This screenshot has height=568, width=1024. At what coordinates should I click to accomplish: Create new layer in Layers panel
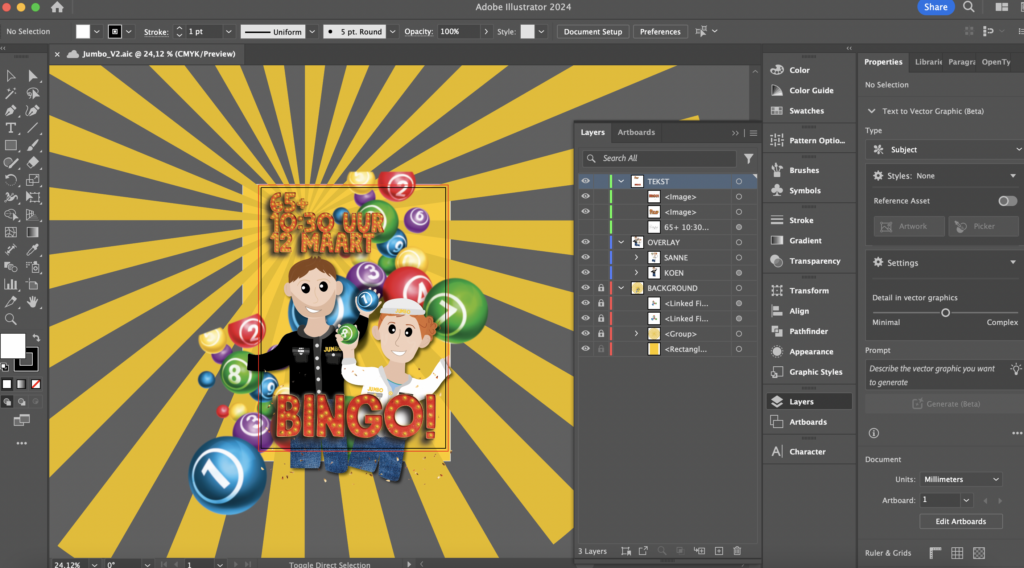point(719,551)
